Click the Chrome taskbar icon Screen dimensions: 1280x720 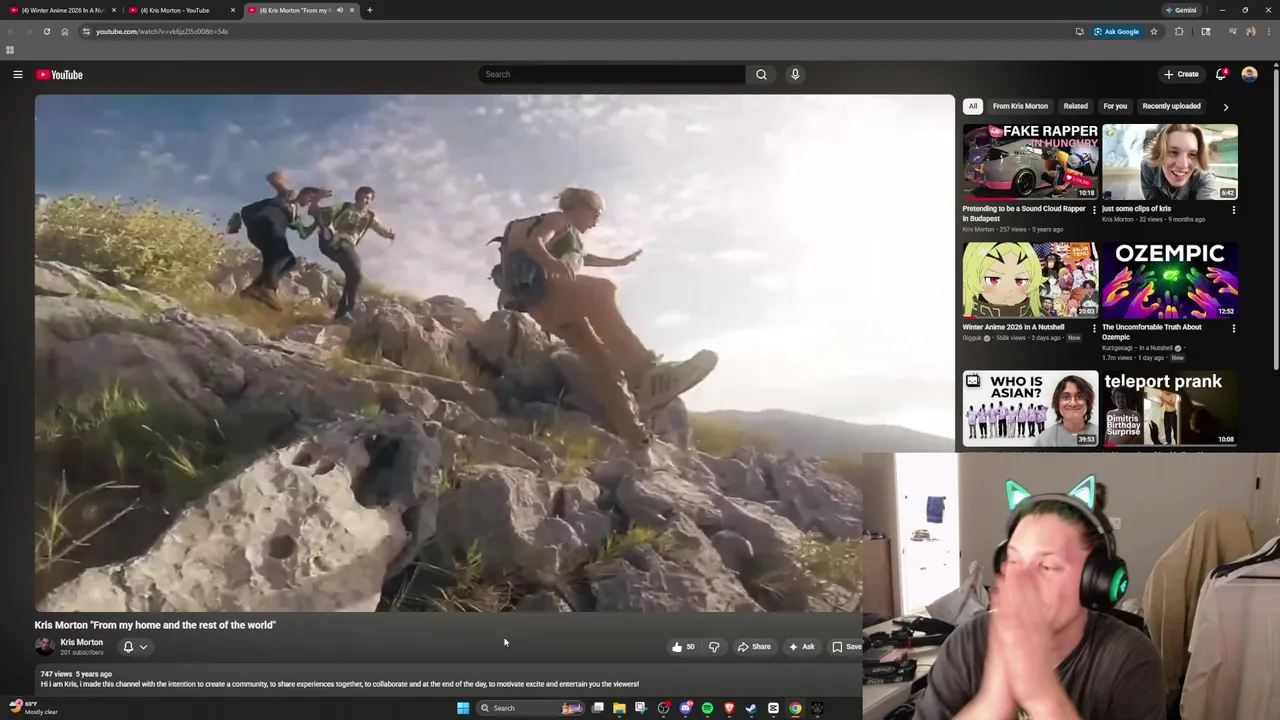[795, 708]
